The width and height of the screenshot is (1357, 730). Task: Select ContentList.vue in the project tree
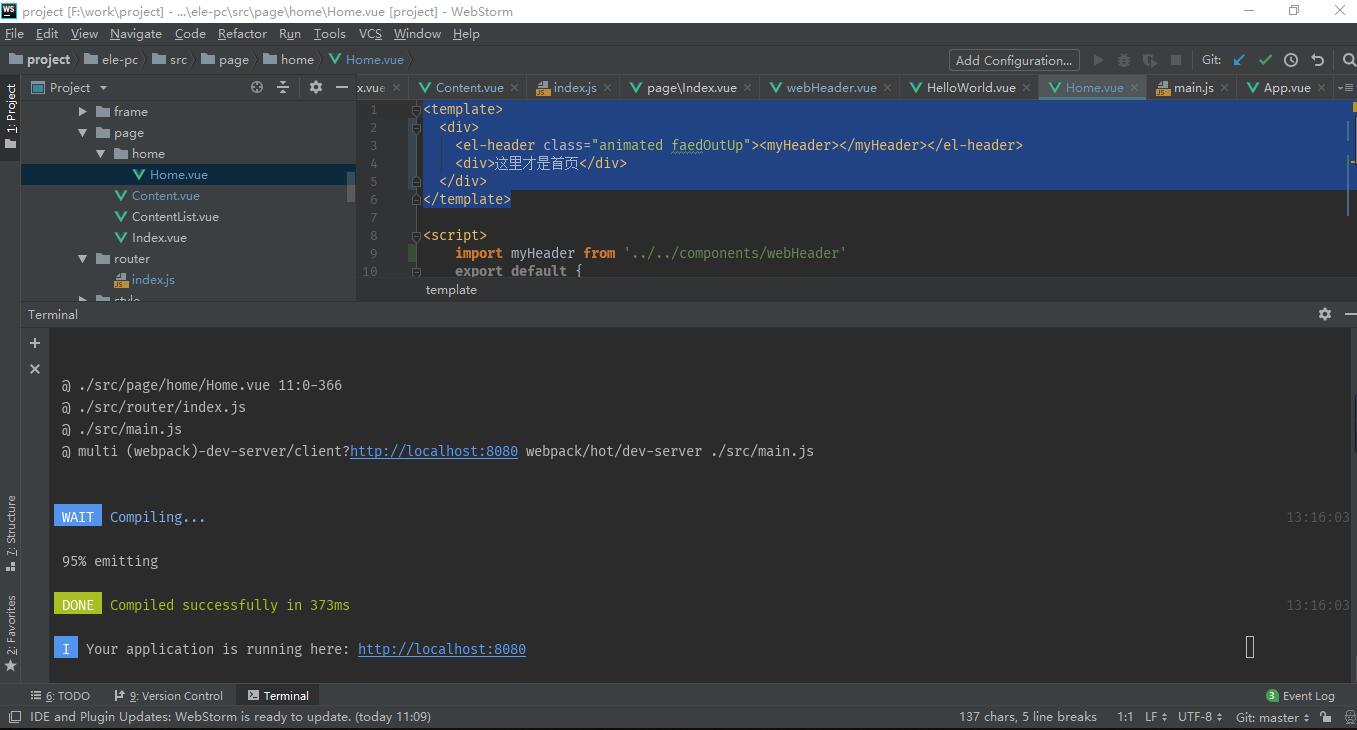pos(174,217)
